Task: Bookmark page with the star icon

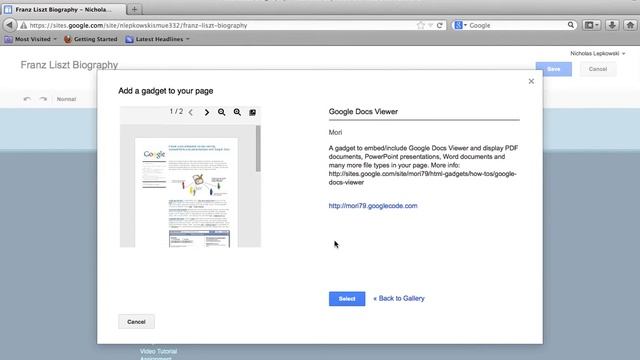Action: click(x=421, y=25)
